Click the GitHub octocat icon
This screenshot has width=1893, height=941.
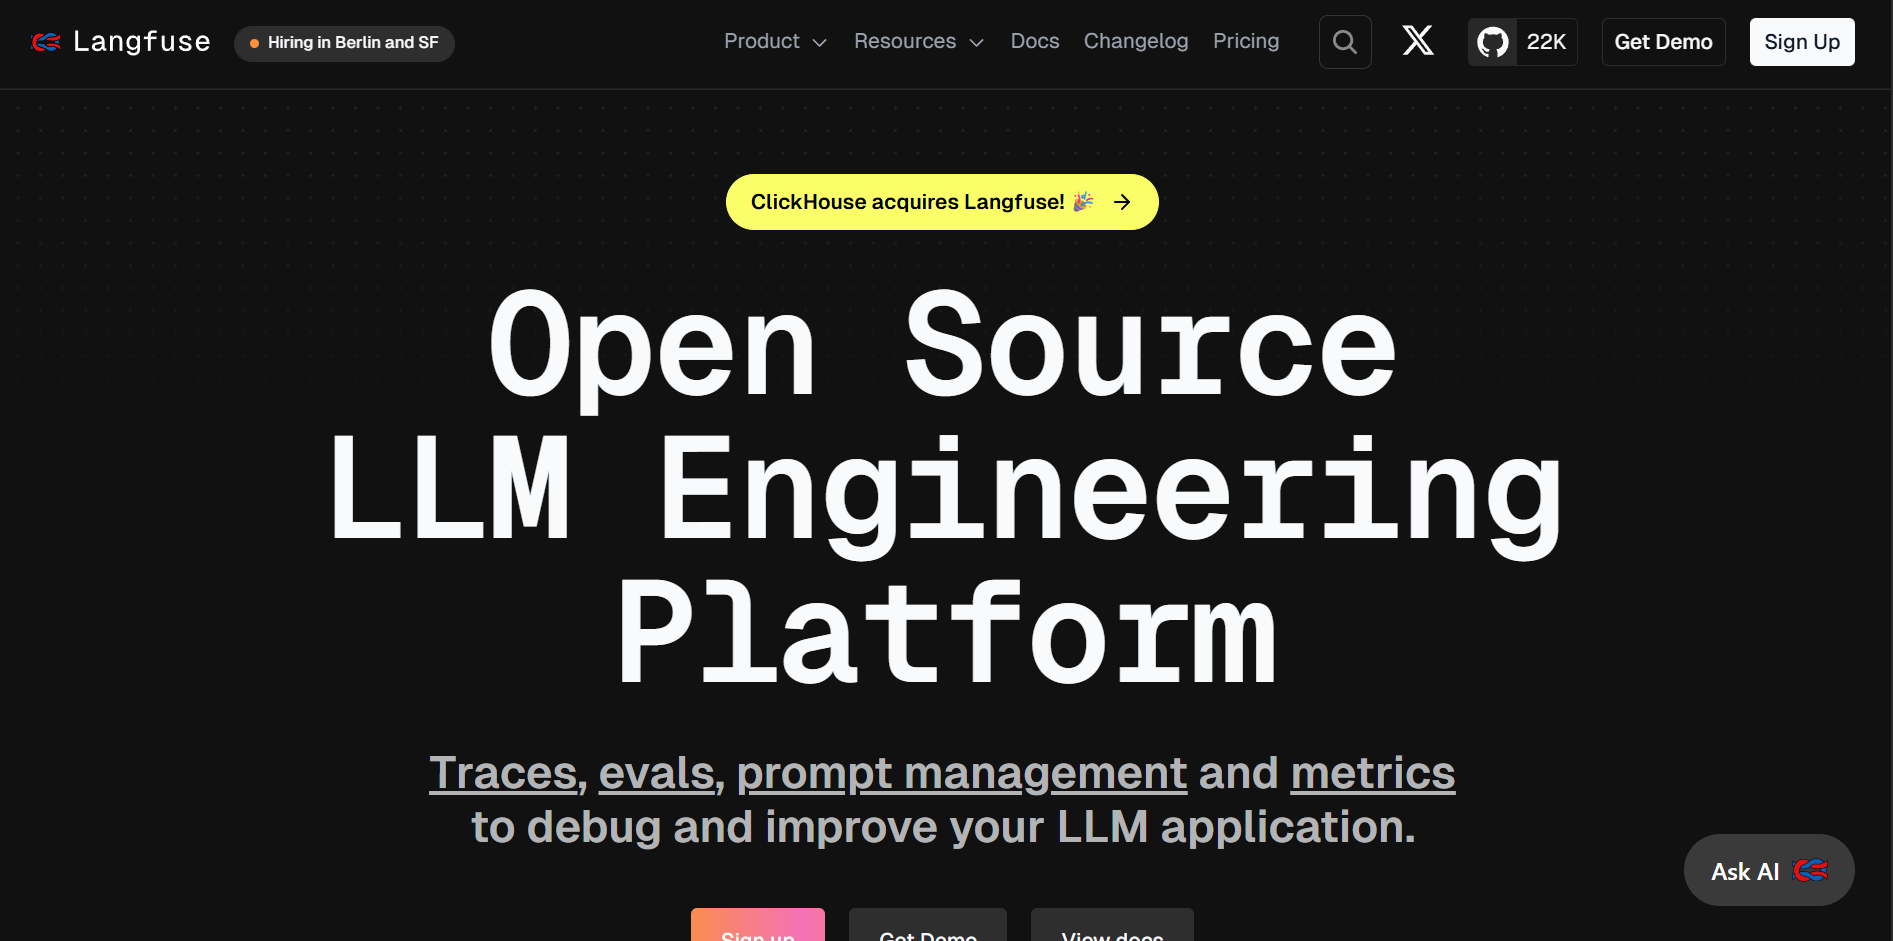point(1493,42)
